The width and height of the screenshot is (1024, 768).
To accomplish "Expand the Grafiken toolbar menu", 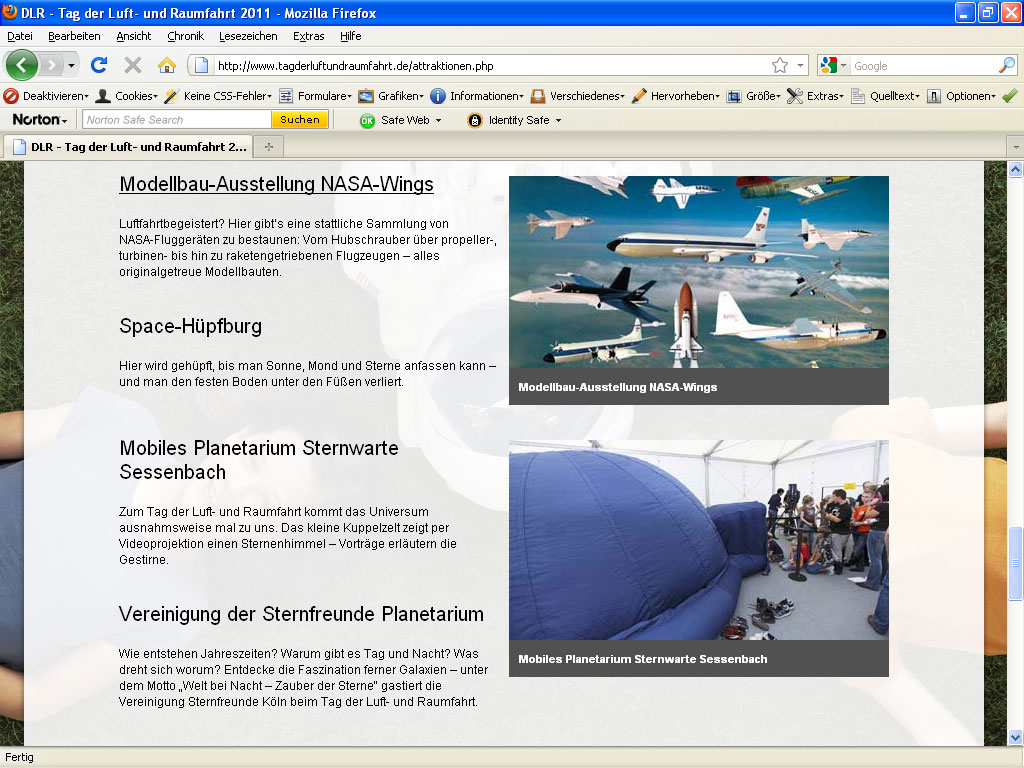I will pyautogui.click(x=391, y=96).
